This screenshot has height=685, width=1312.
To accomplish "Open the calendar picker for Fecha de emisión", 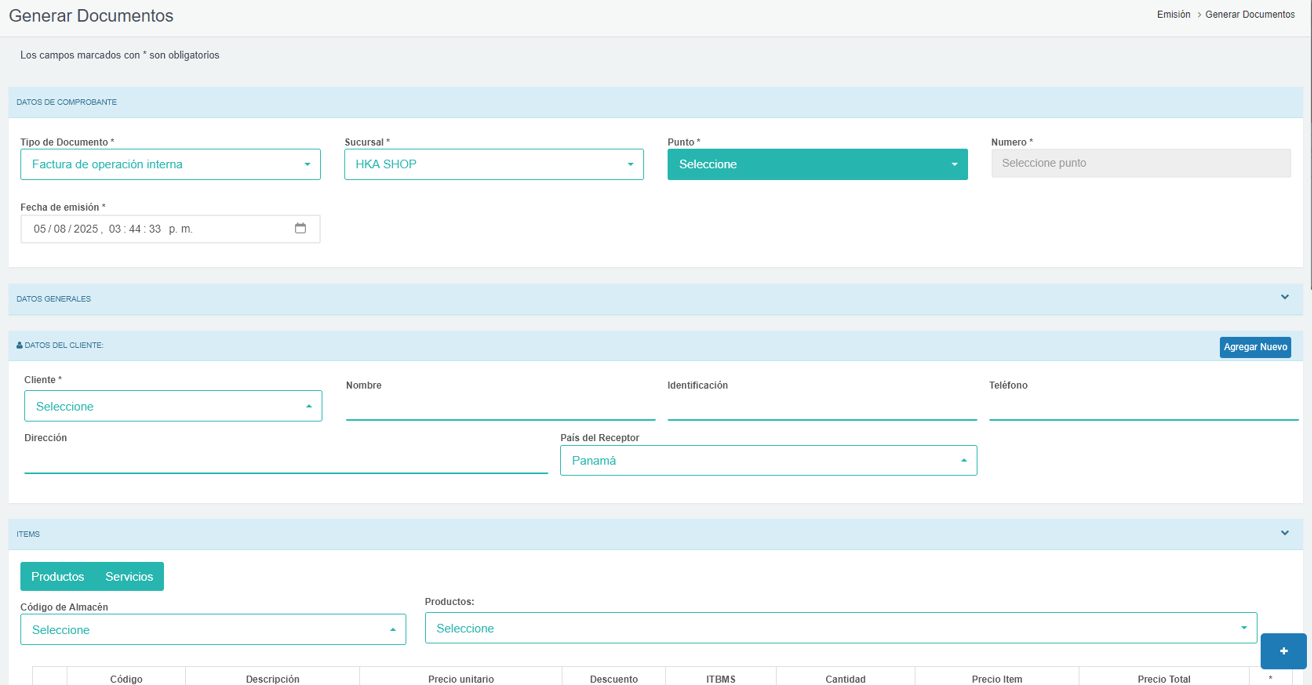I will coord(300,229).
